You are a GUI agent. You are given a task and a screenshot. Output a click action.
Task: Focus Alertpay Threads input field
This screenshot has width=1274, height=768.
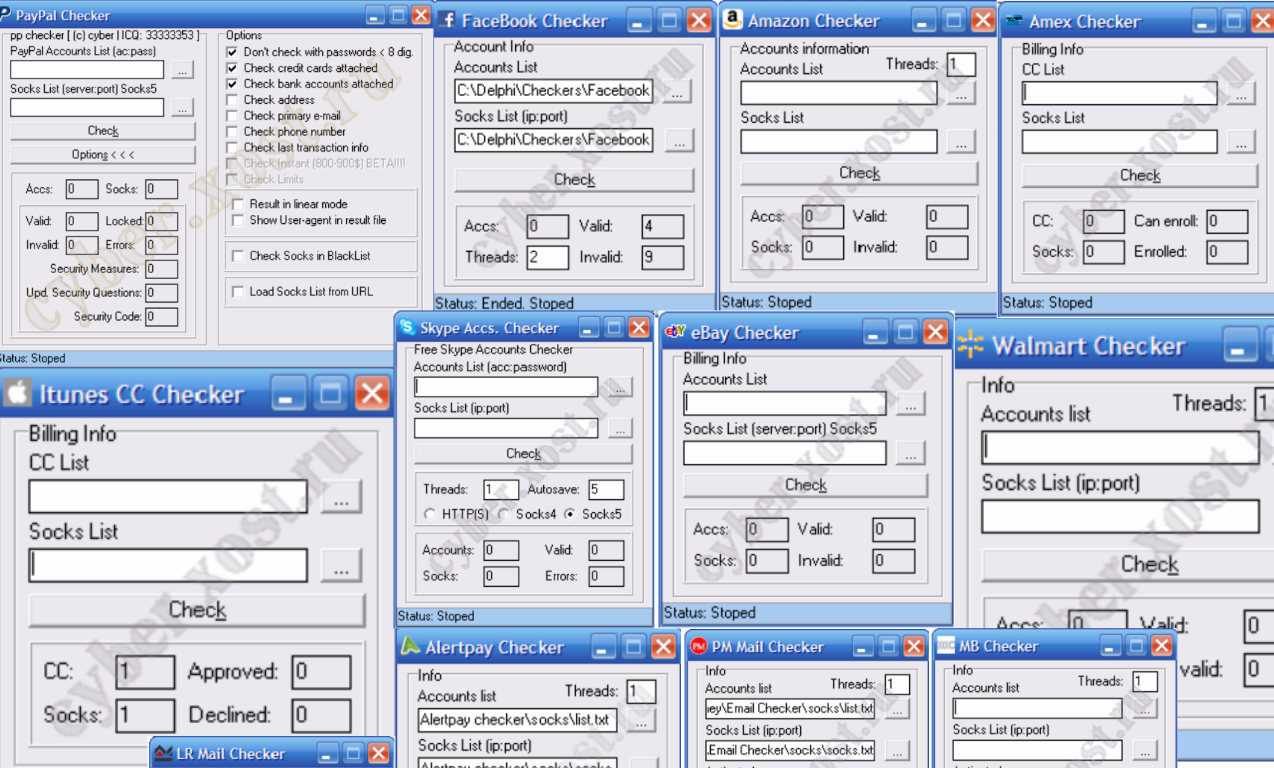point(641,691)
